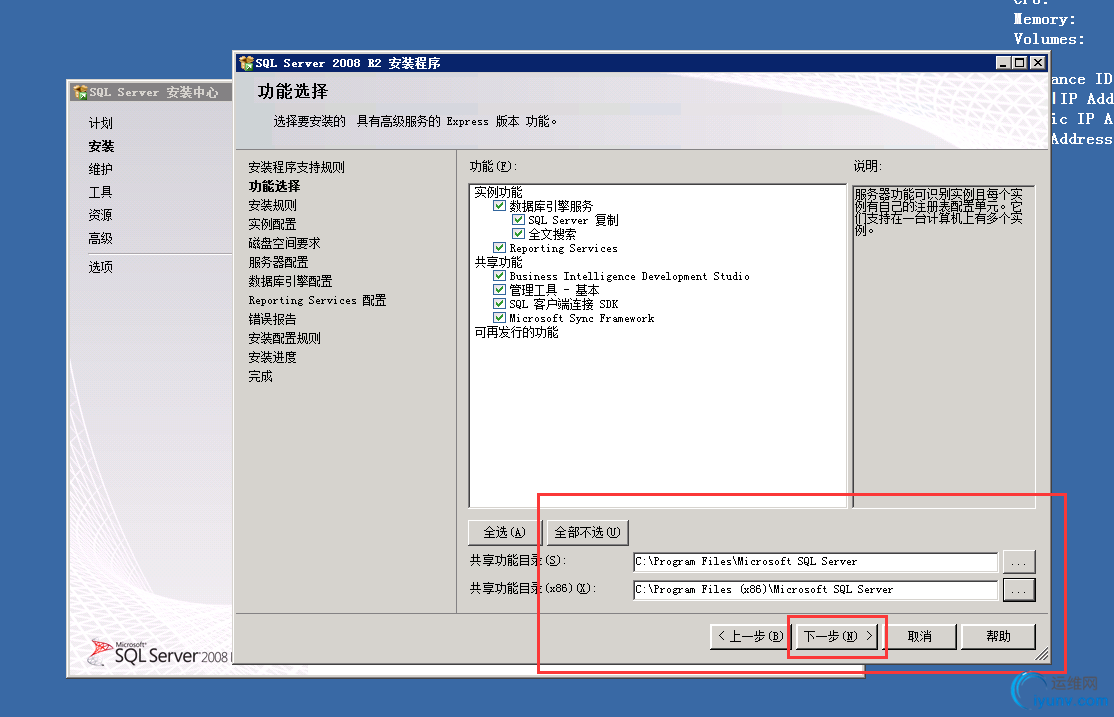Viewport: 1114px width, 717px height.
Task: Uncheck SQL Server 复制 feature
Action: 519,220
